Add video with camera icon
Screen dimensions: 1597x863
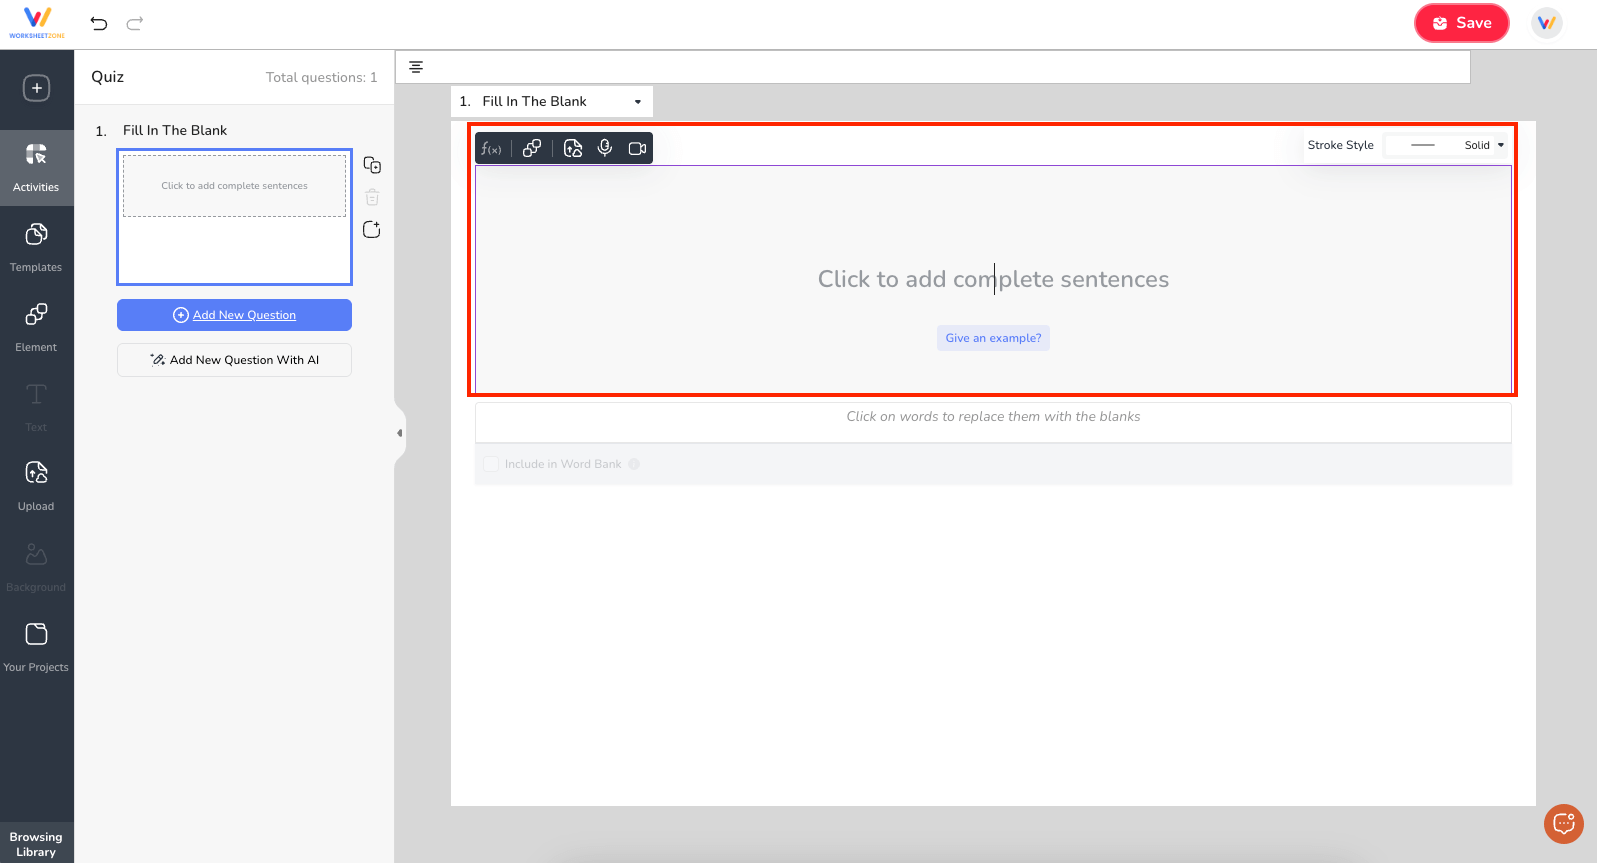tap(637, 148)
